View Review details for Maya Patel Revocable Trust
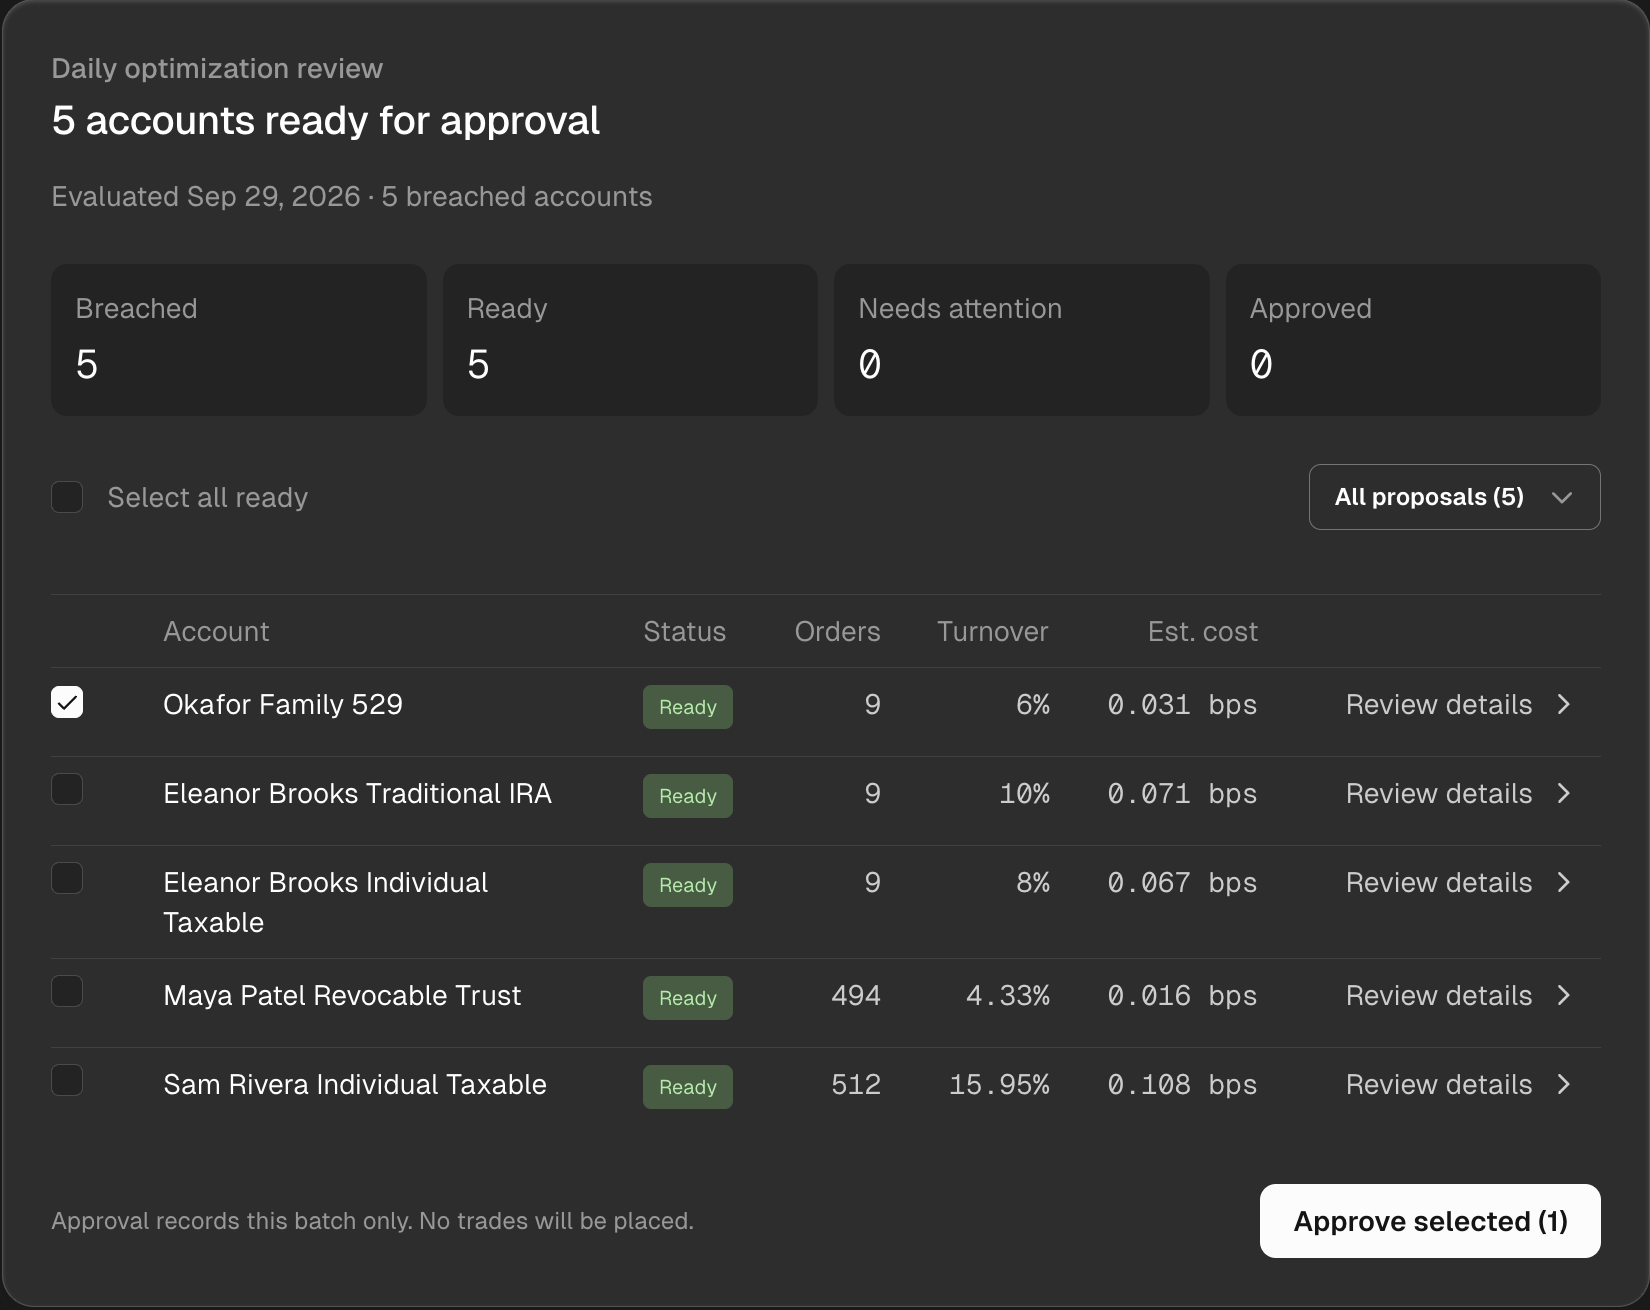 pyautogui.click(x=1459, y=996)
